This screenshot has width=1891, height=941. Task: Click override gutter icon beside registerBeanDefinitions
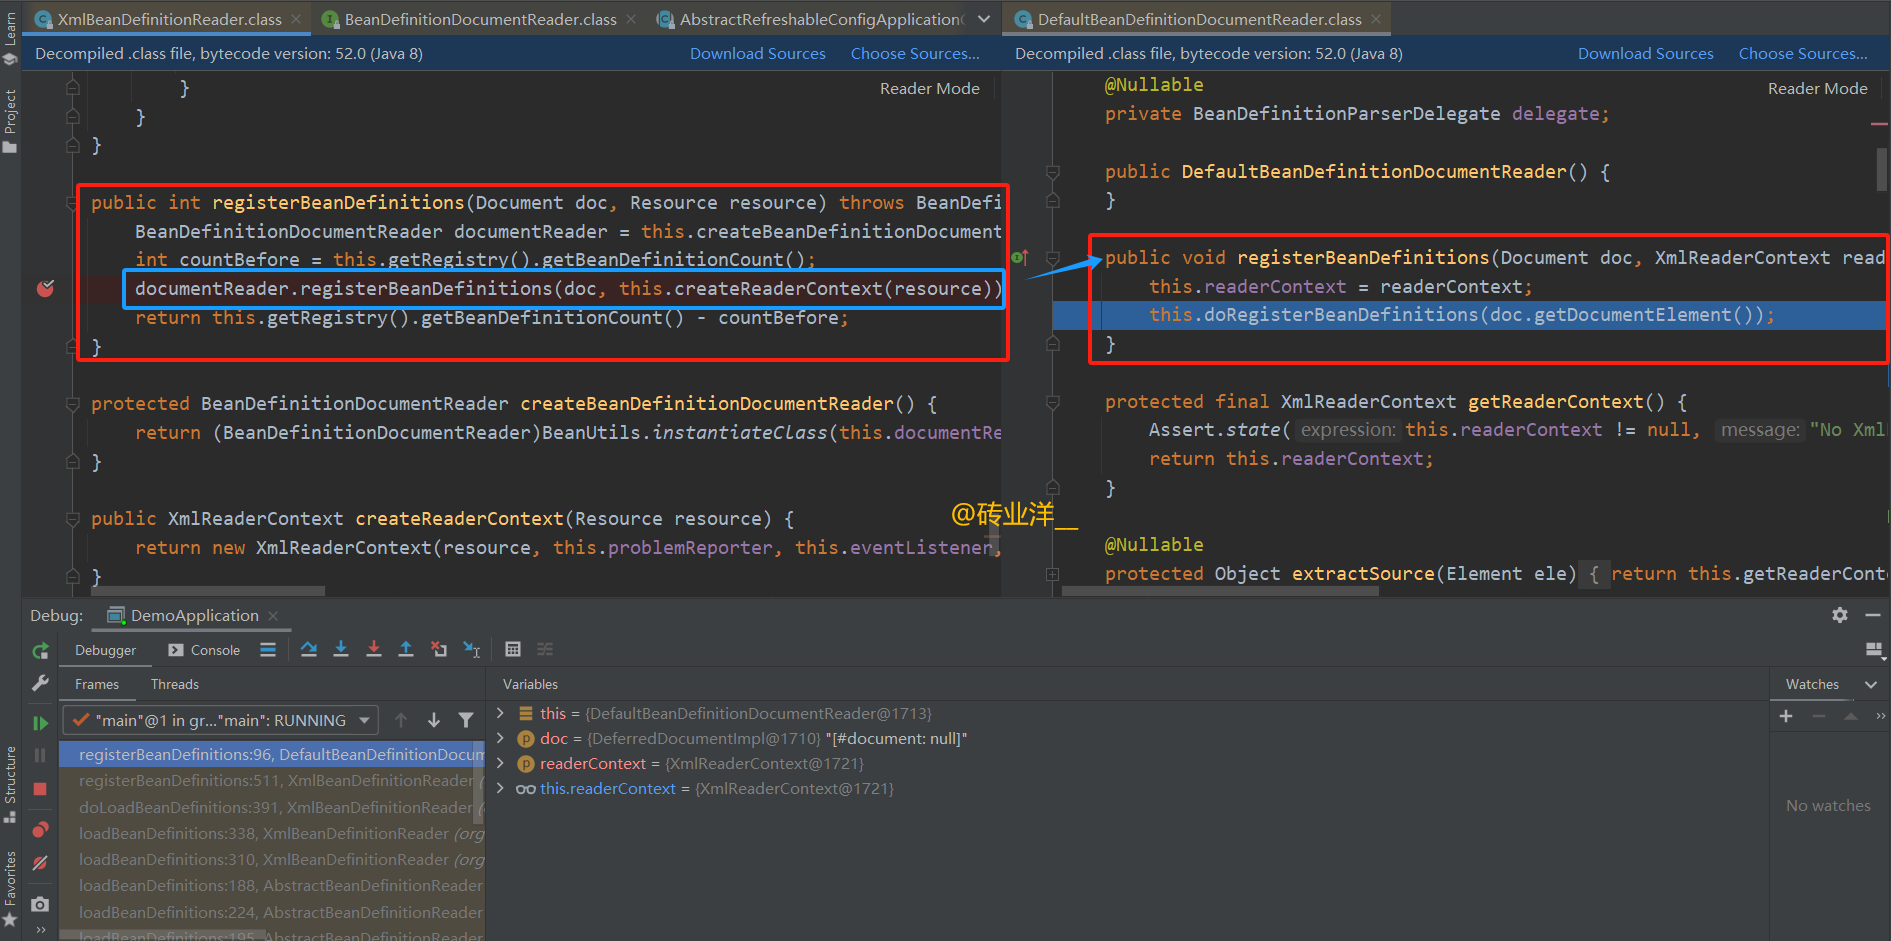[x=1020, y=258]
